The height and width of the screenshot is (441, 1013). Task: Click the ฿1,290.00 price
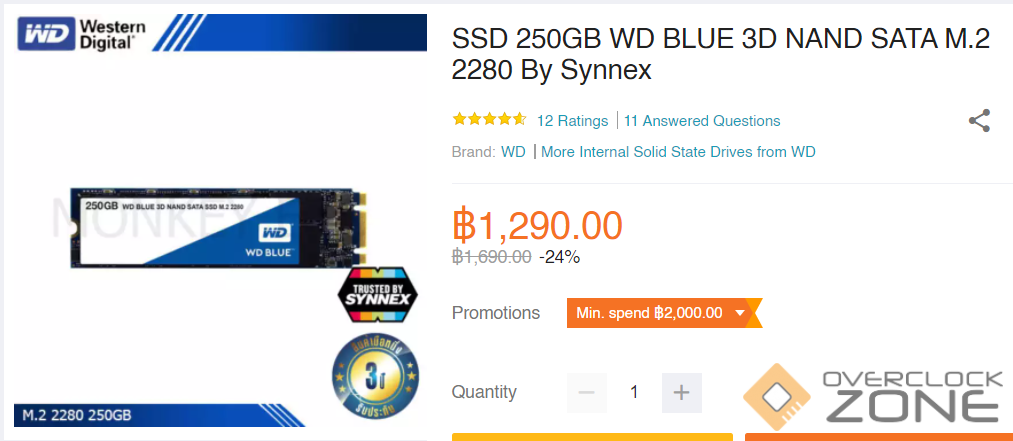coord(538,225)
